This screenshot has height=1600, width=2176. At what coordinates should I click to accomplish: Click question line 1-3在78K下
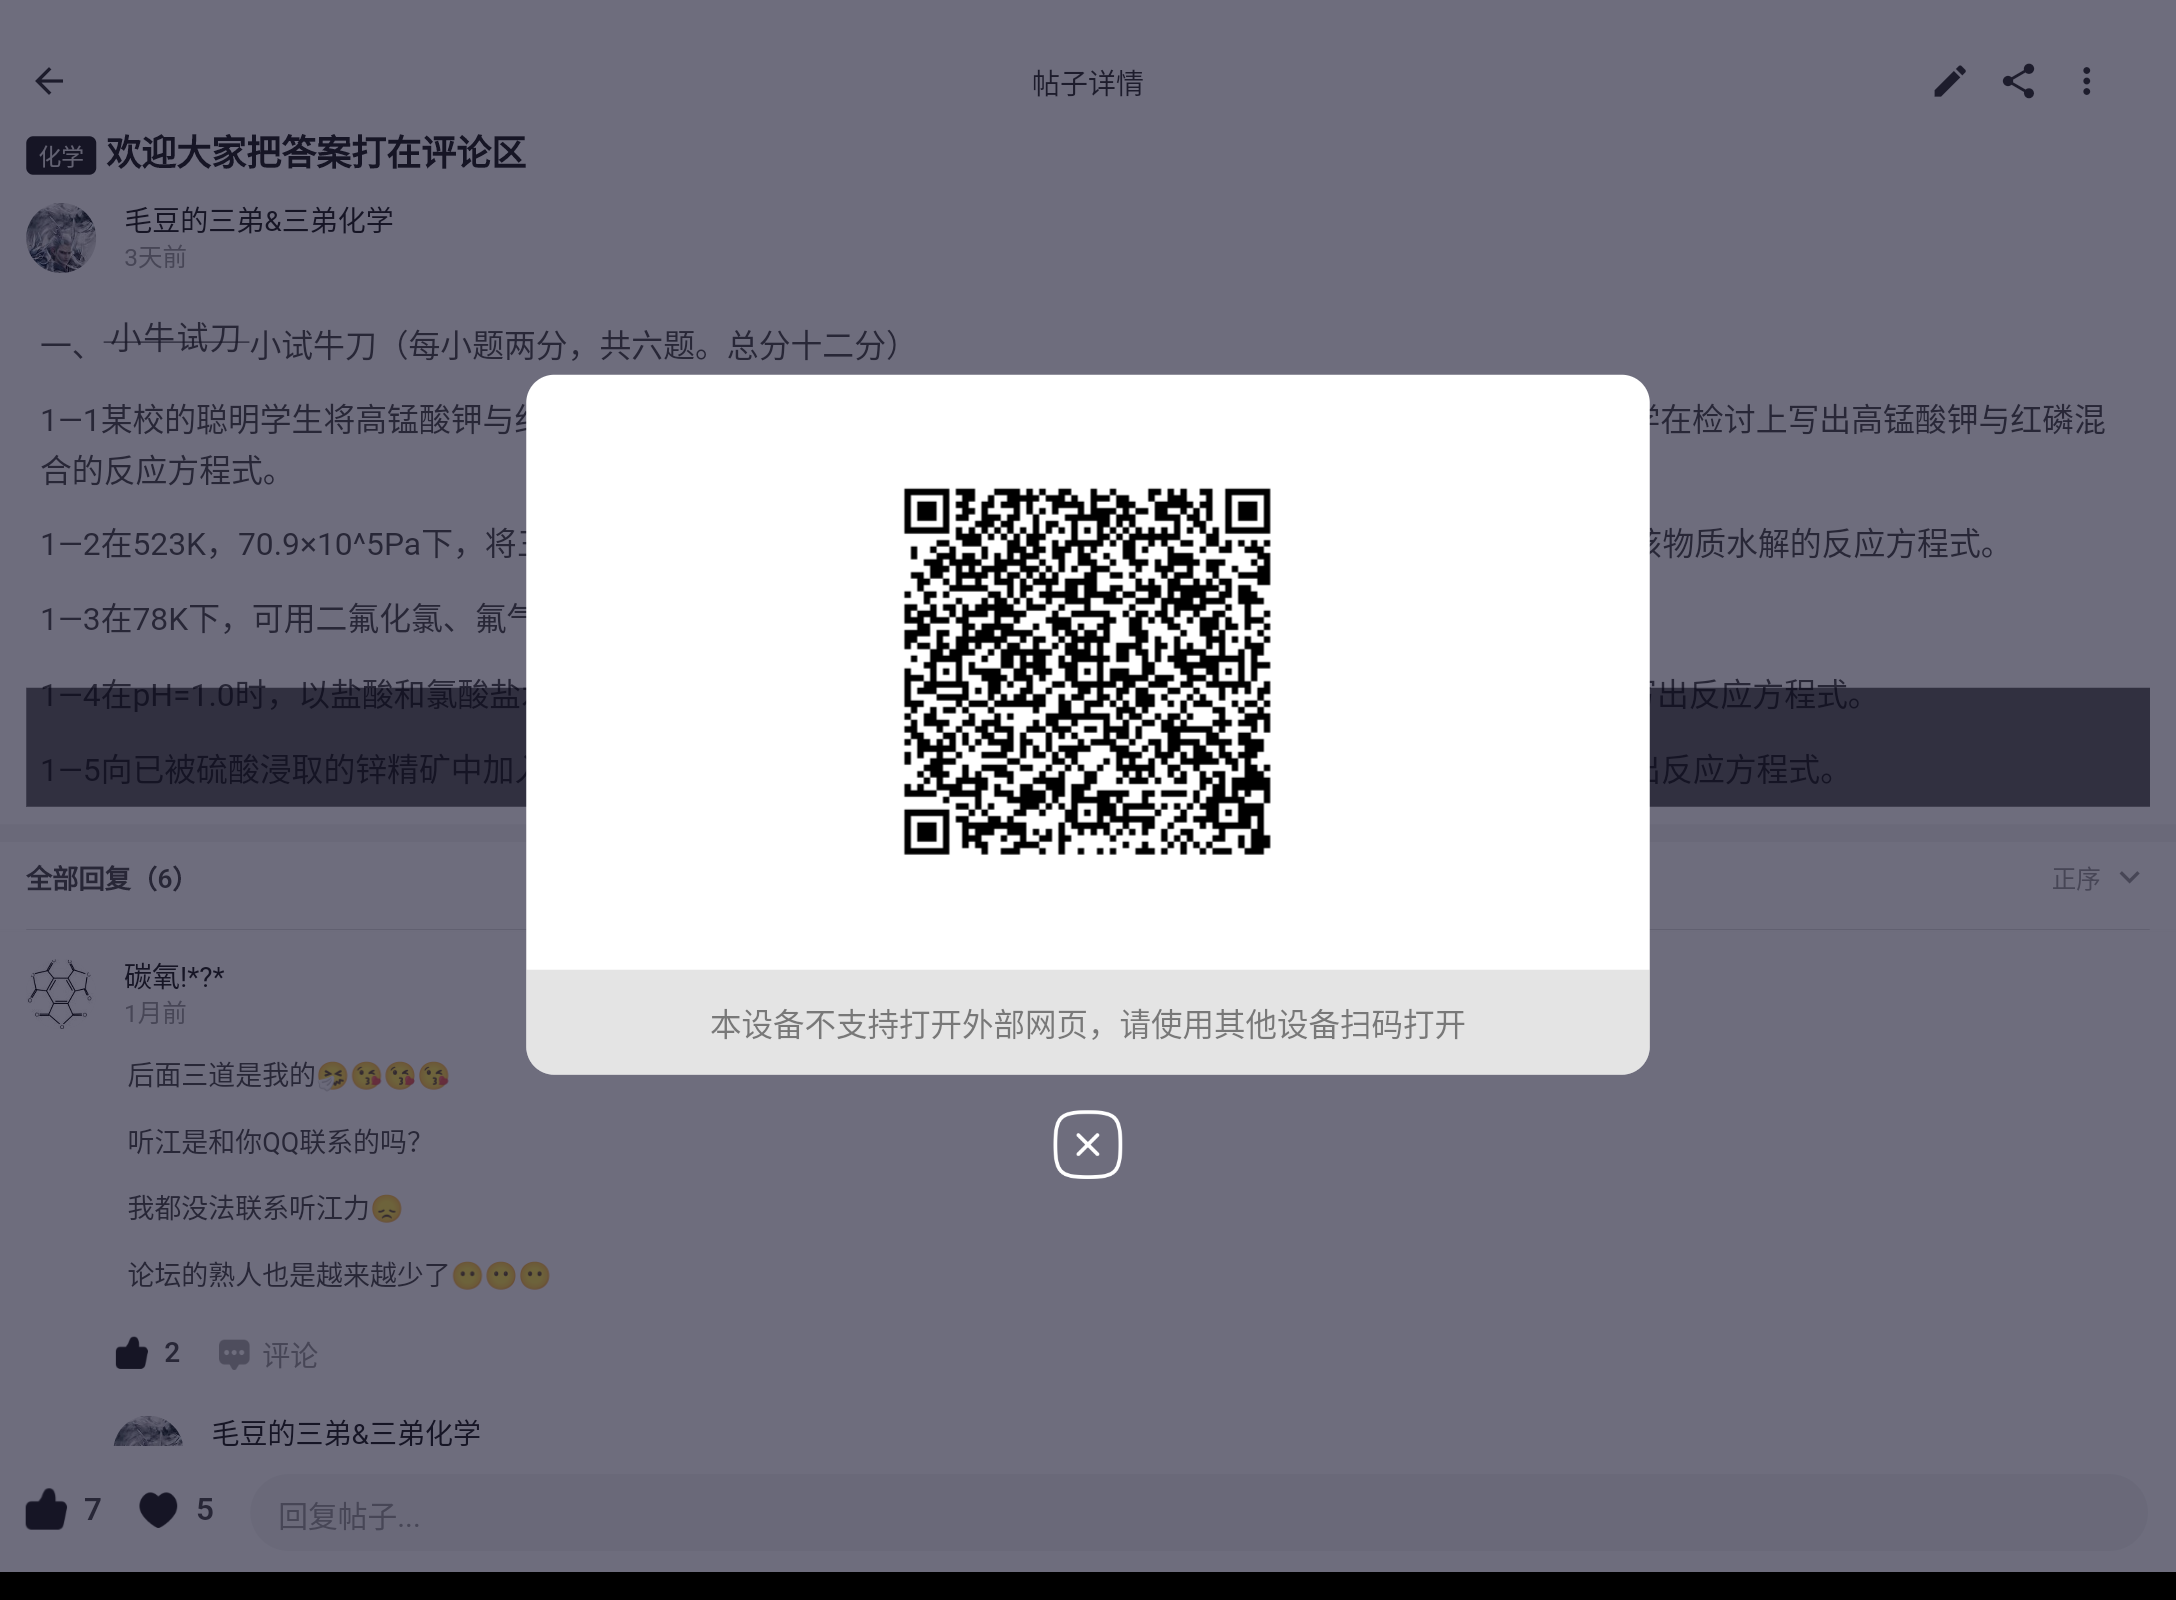click(x=283, y=619)
